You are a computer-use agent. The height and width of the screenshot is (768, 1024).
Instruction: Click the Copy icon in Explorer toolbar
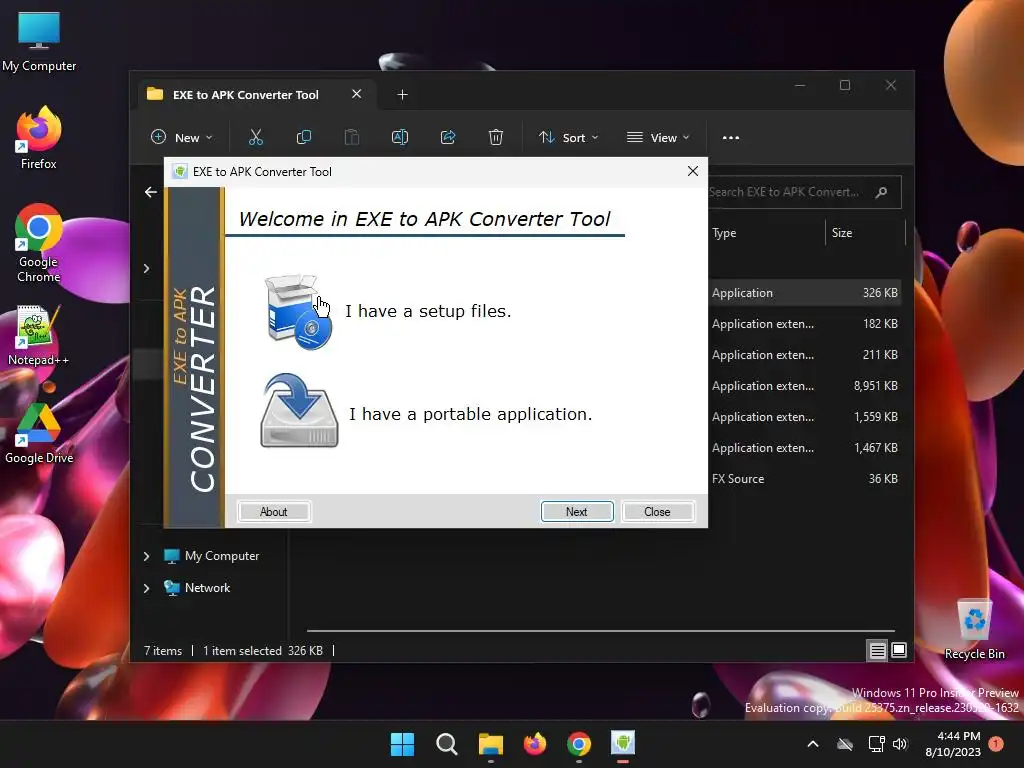[304, 137]
